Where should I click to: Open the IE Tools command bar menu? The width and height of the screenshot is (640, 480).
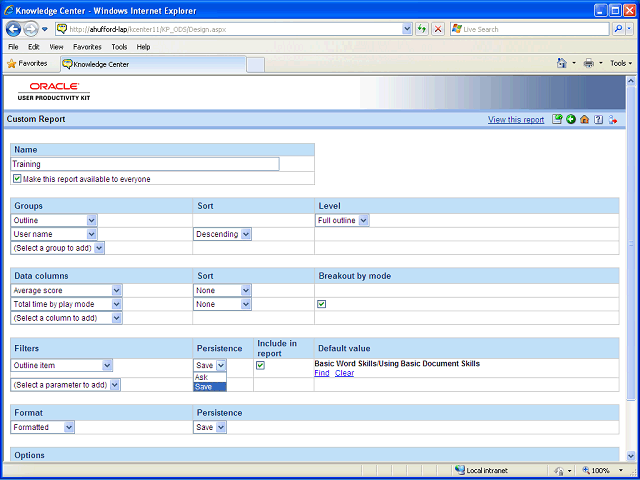click(621, 63)
